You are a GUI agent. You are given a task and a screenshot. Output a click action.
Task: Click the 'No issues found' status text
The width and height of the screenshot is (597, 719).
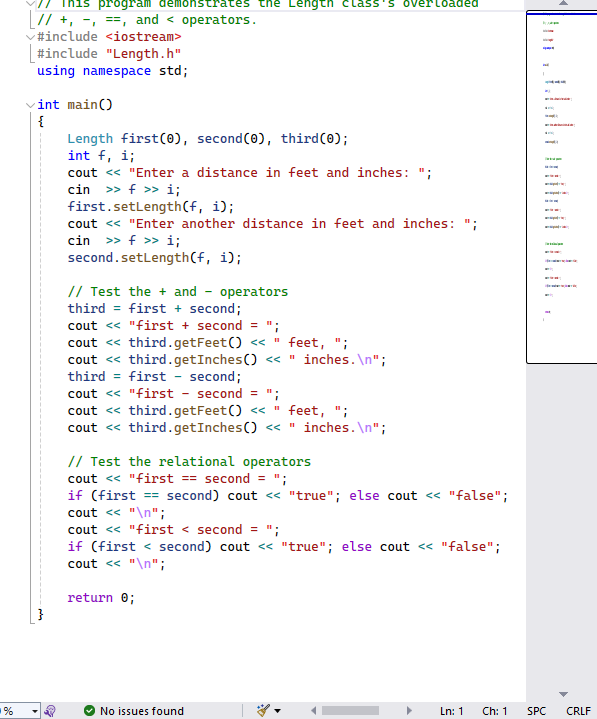pyautogui.click(x=142, y=711)
